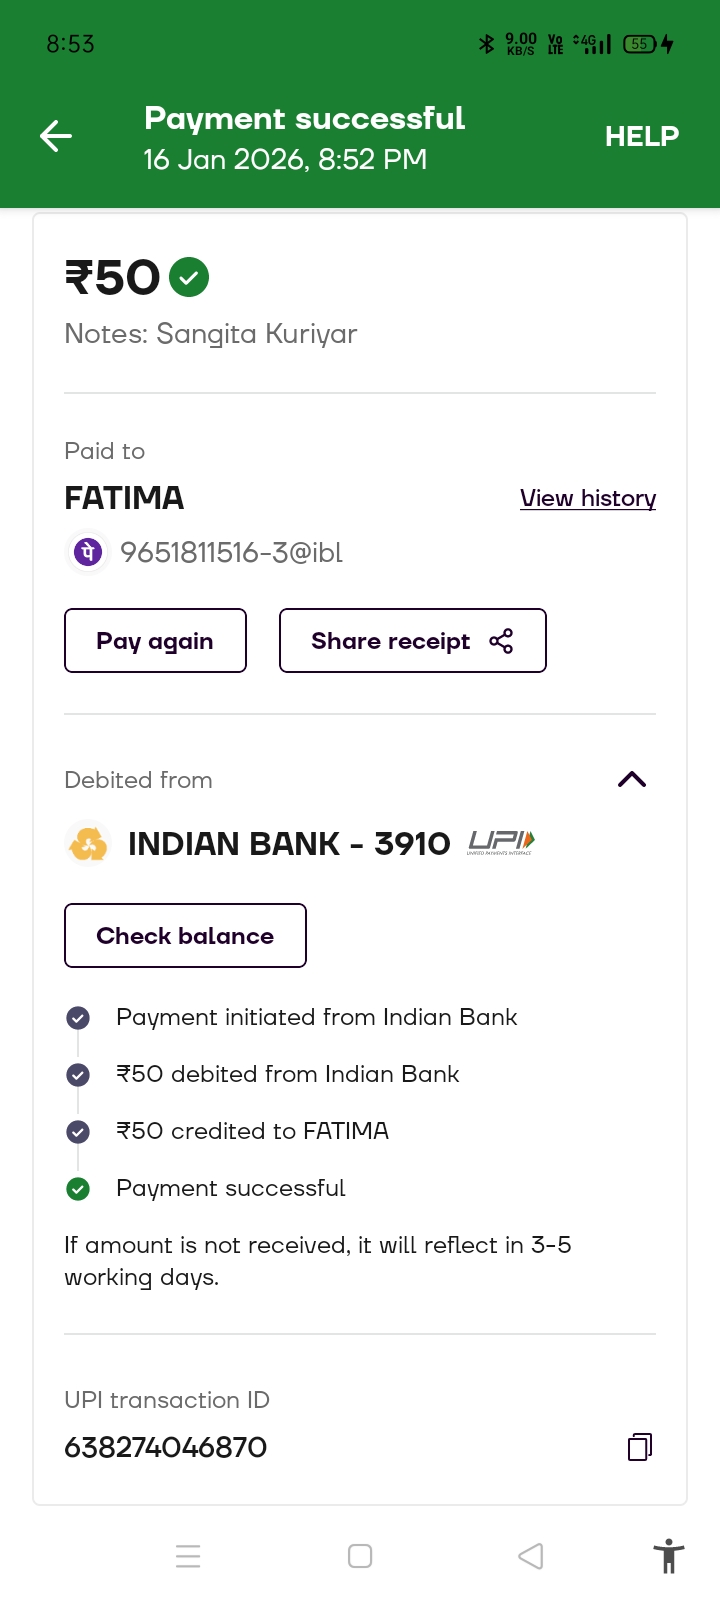Tap the Android back navigation triangle
Viewport: 720px width, 1600px height.
(x=531, y=1556)
